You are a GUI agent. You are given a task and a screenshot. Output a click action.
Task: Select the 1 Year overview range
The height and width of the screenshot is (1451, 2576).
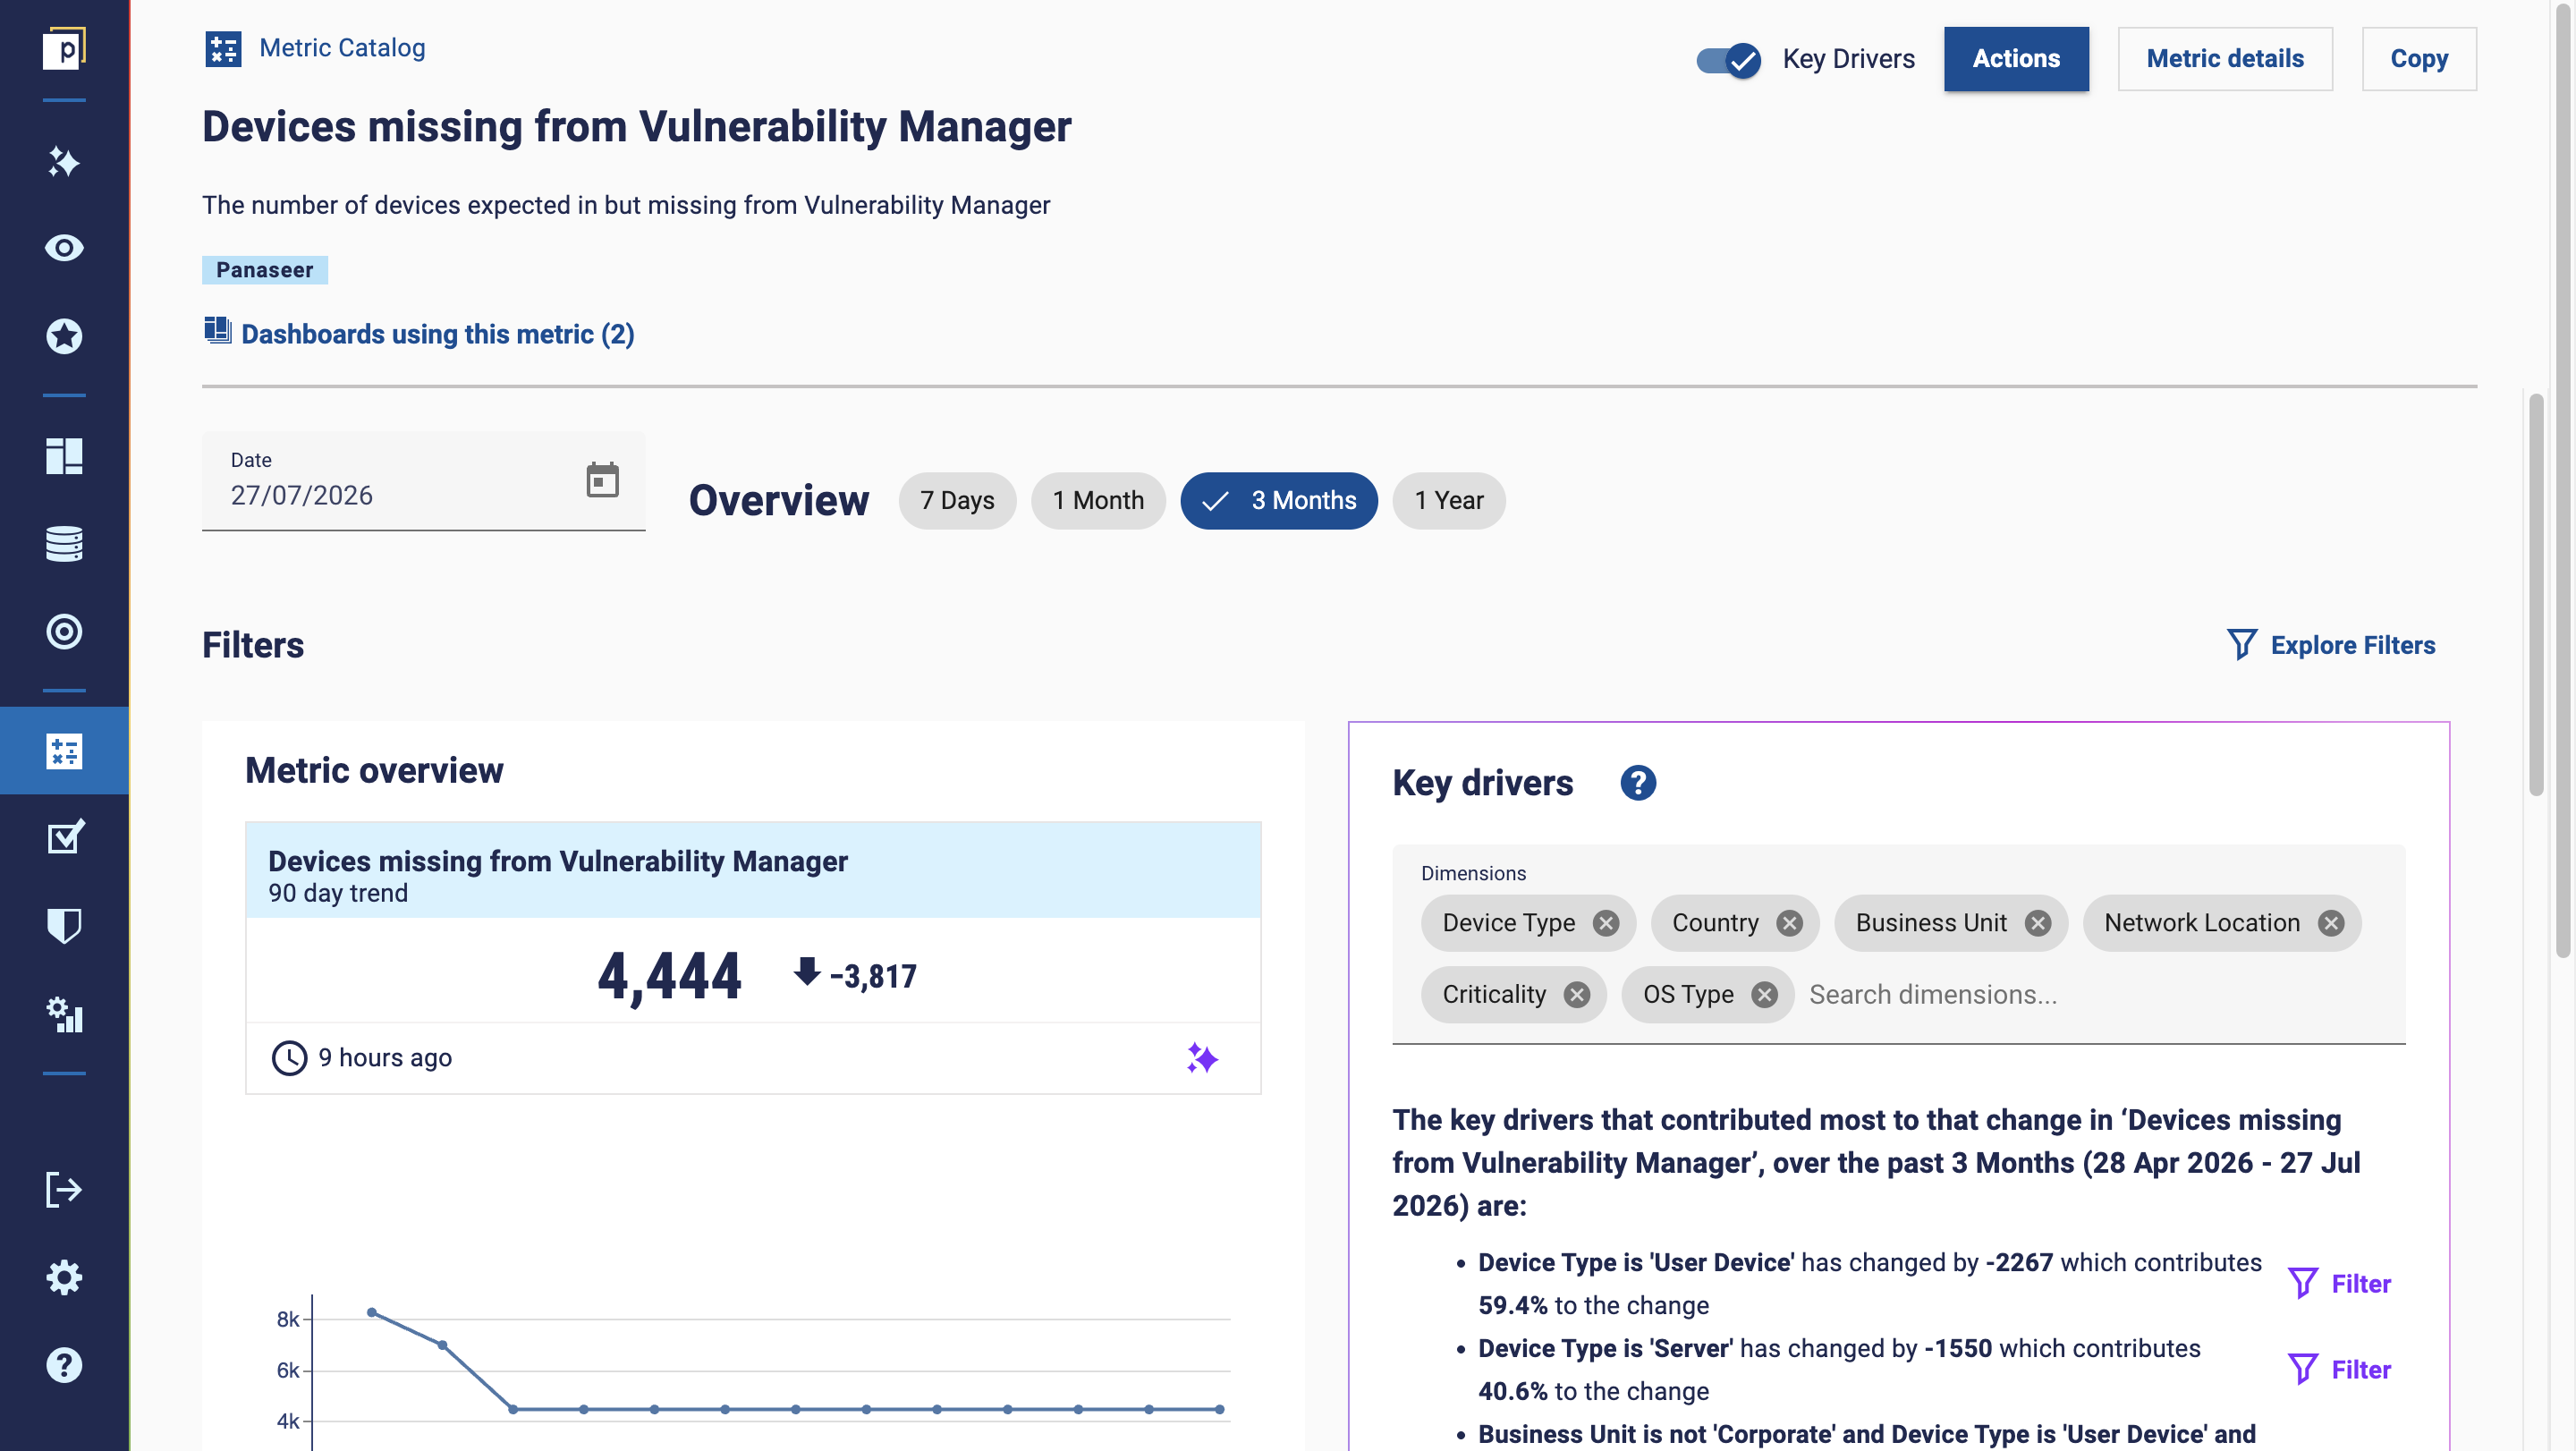[1449, 500]
